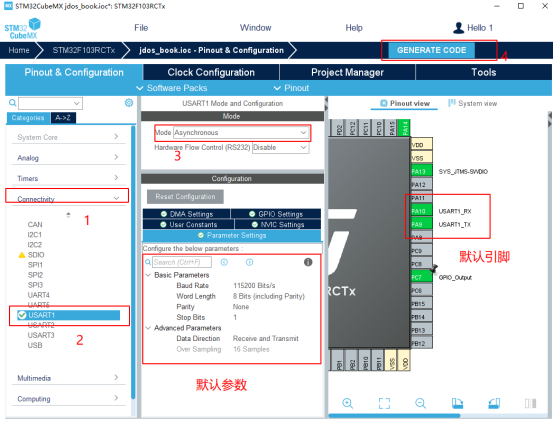Open the NVIC Settings tab
The image size is (554, 422).
(x=278, y=224)
